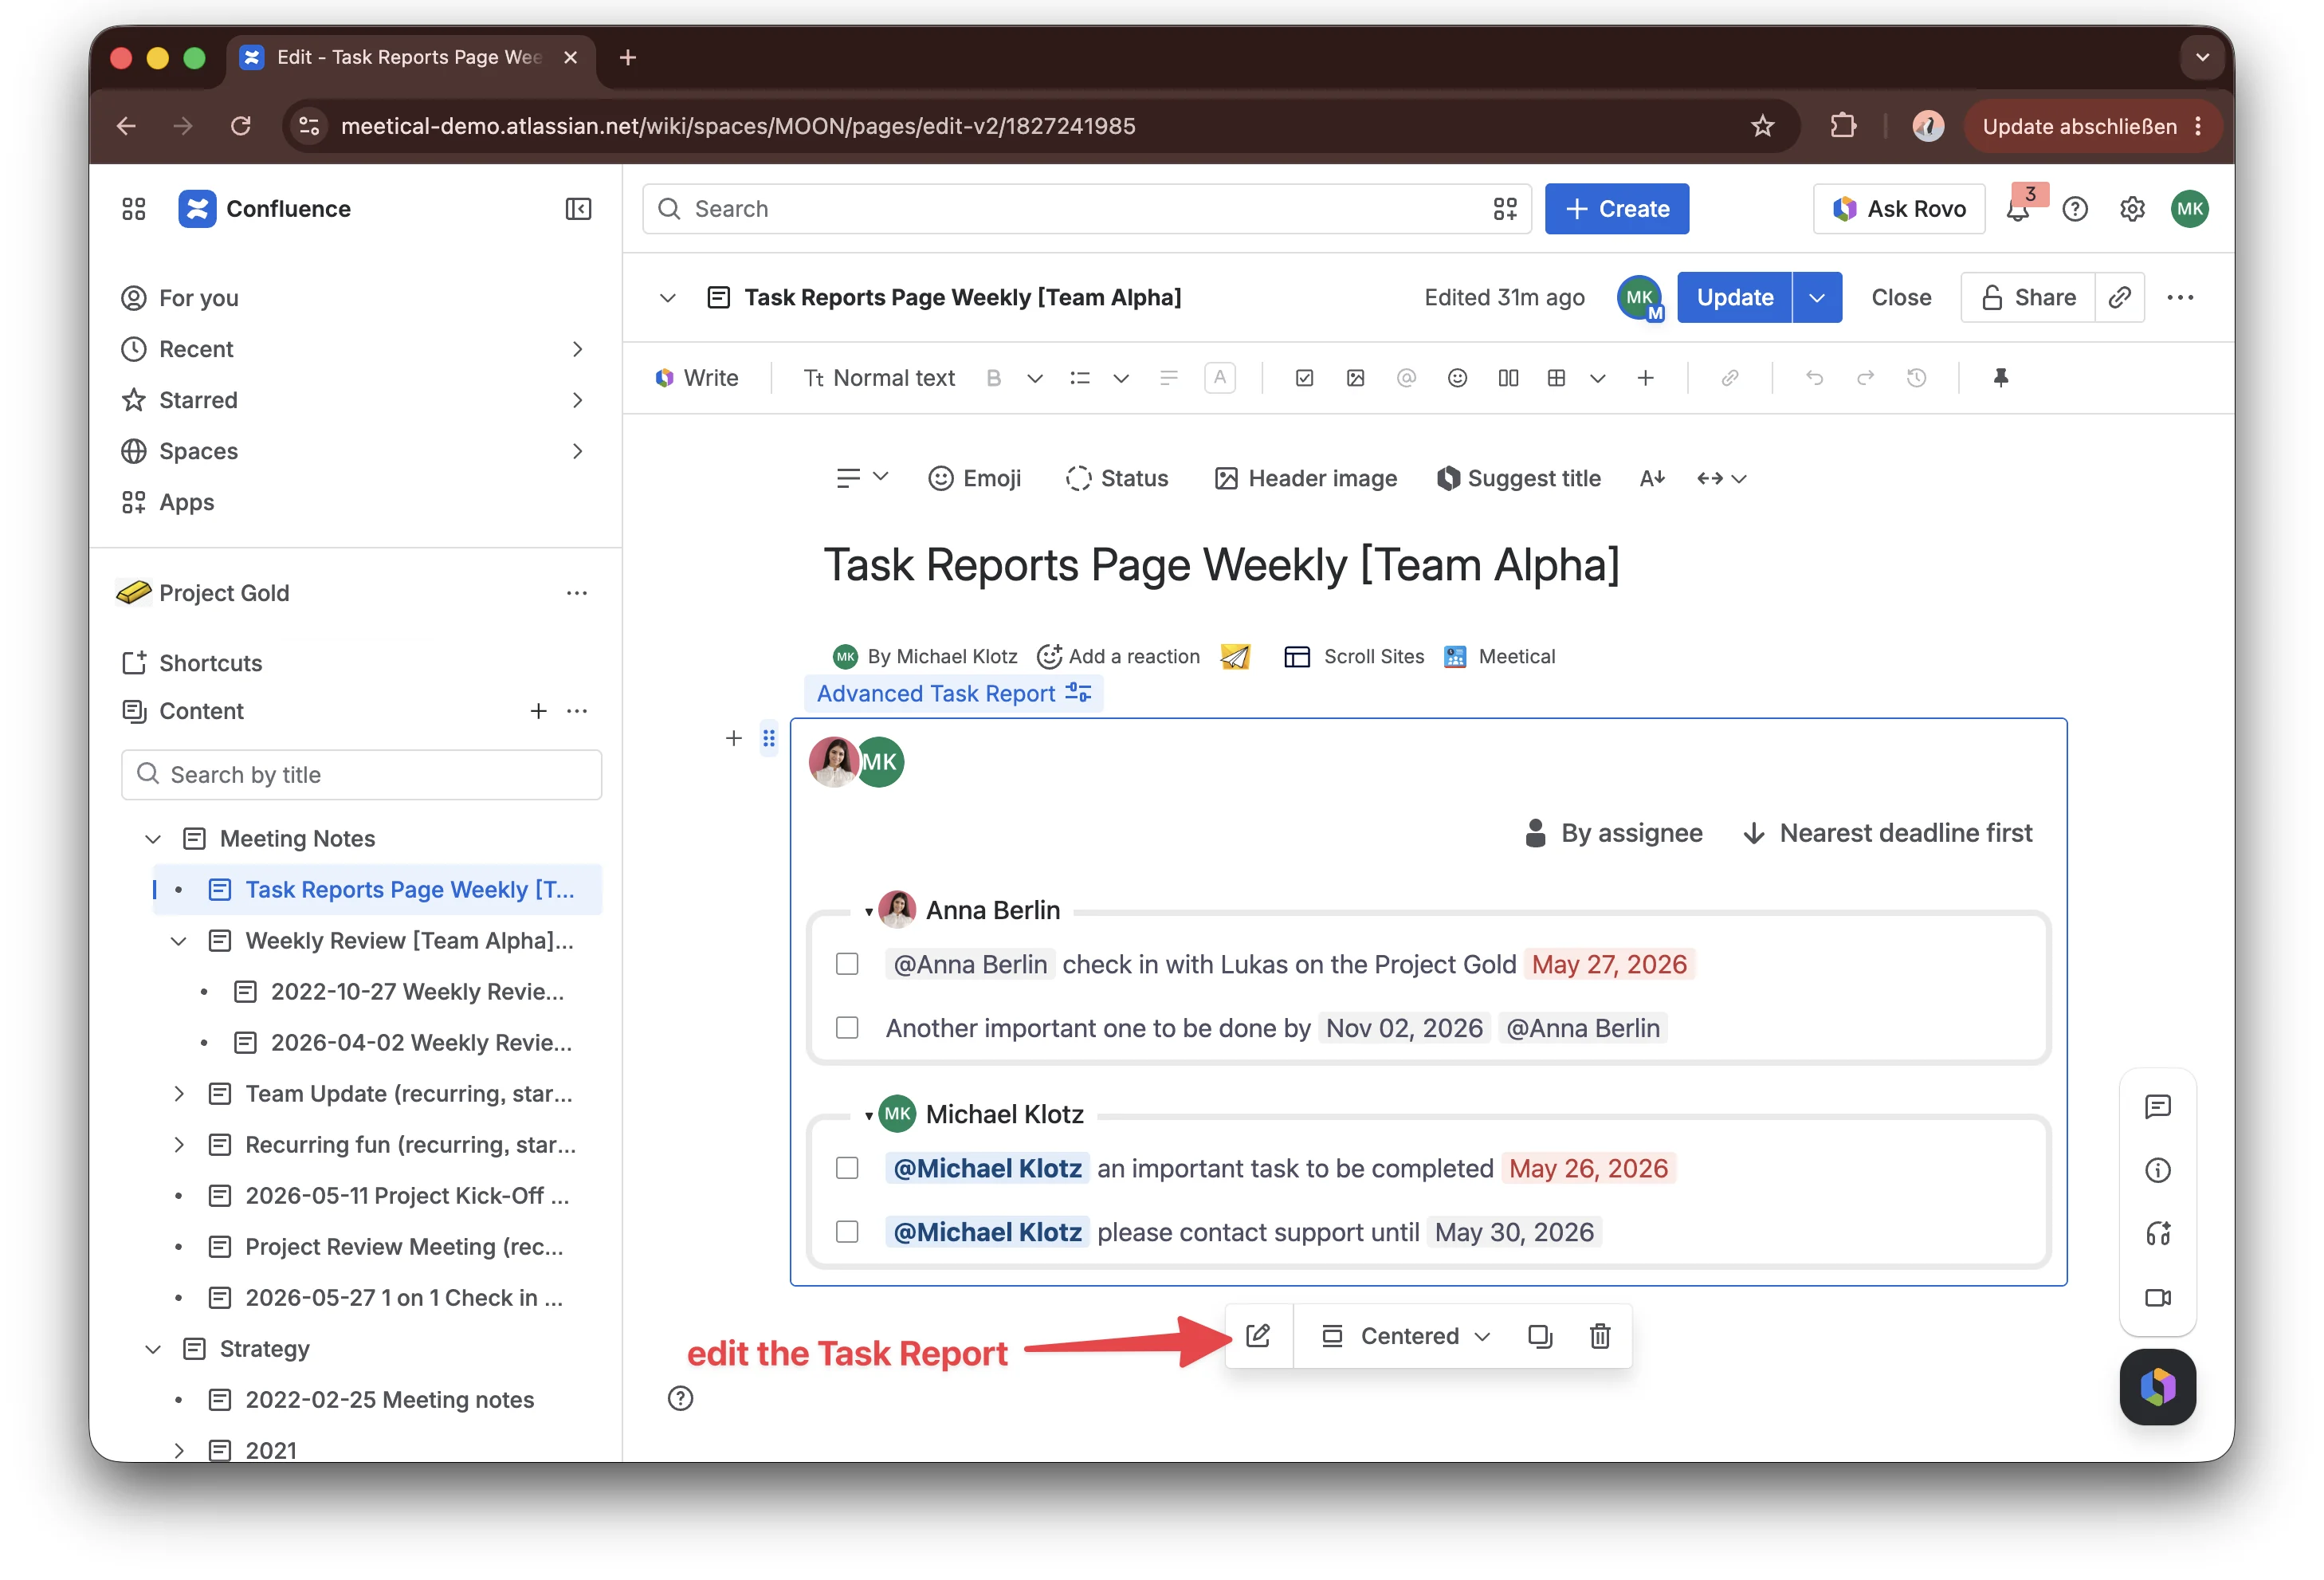The image size is (2324, 1580).
Task: Open Apps in sidebar
Action: click(186, 502)
